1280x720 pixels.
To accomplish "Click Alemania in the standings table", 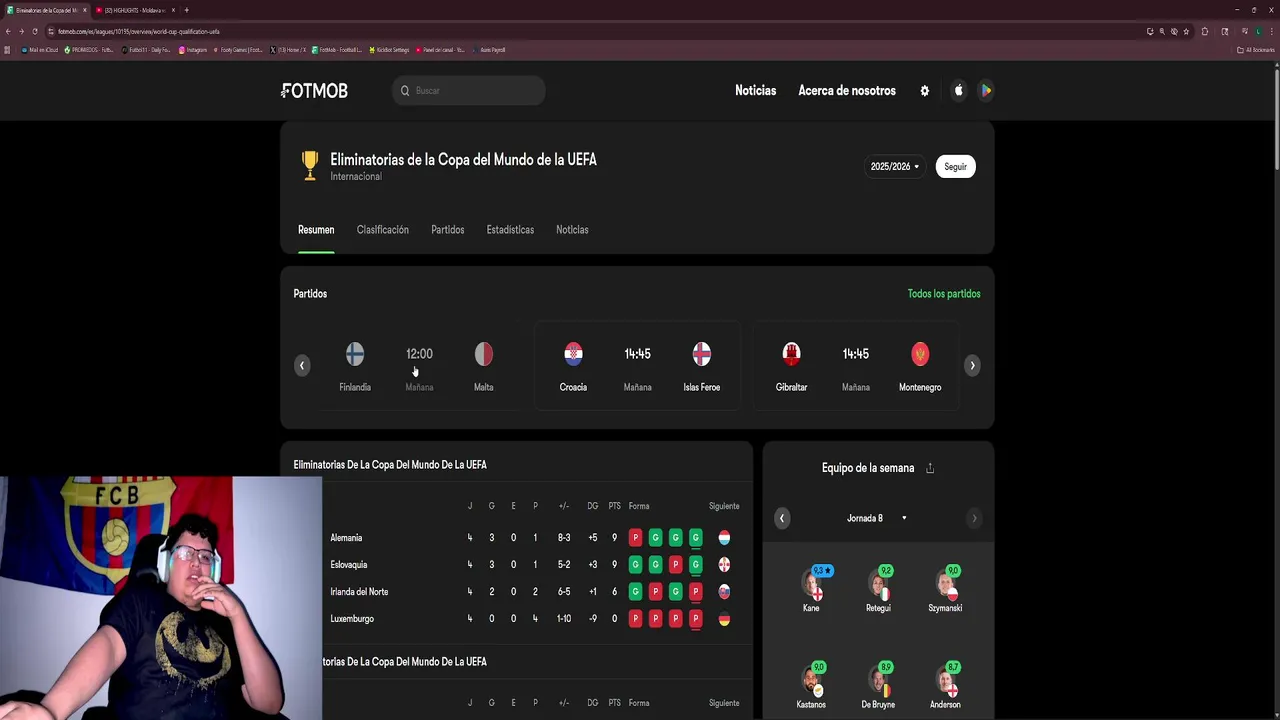I will point(346,538).
